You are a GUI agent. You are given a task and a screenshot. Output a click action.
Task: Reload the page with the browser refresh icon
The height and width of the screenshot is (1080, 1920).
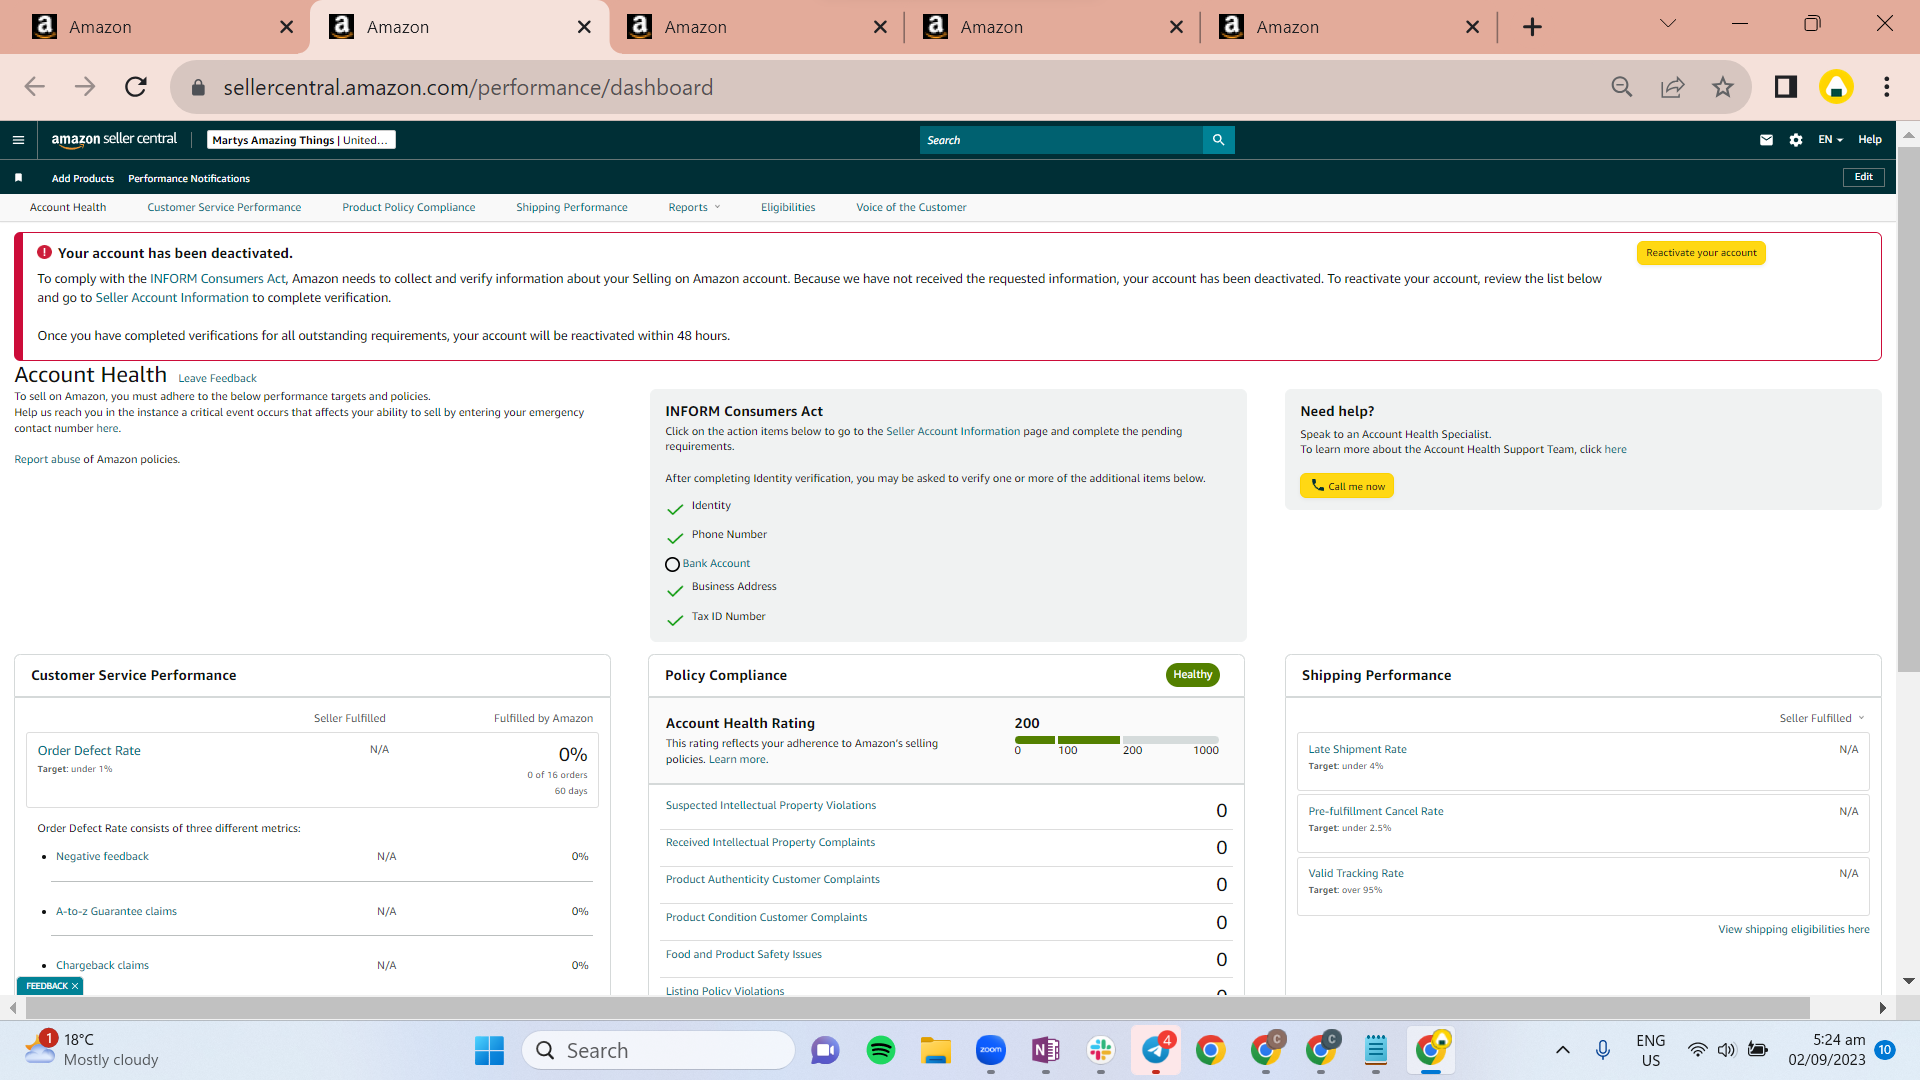(136, 87)
